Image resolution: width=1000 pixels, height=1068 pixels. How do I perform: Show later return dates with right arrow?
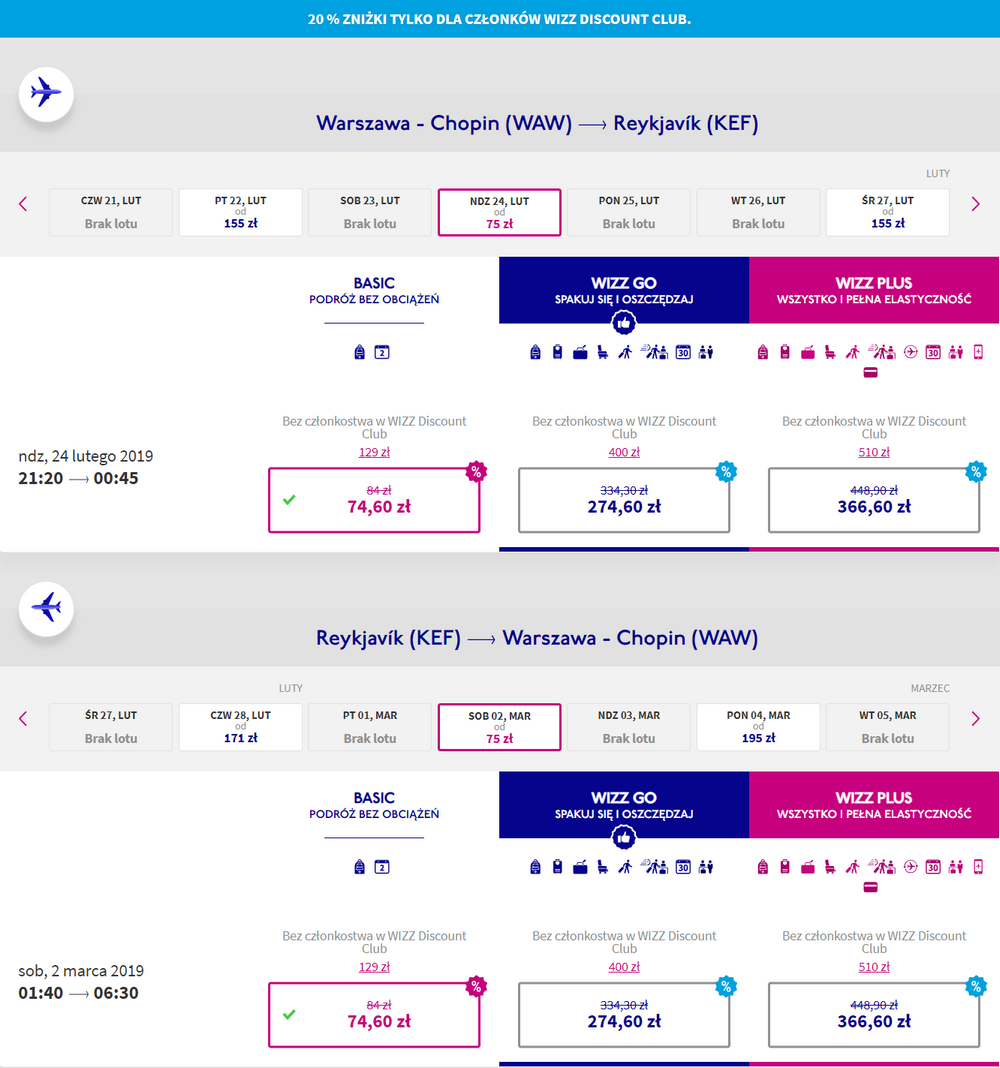coord(975,719)
